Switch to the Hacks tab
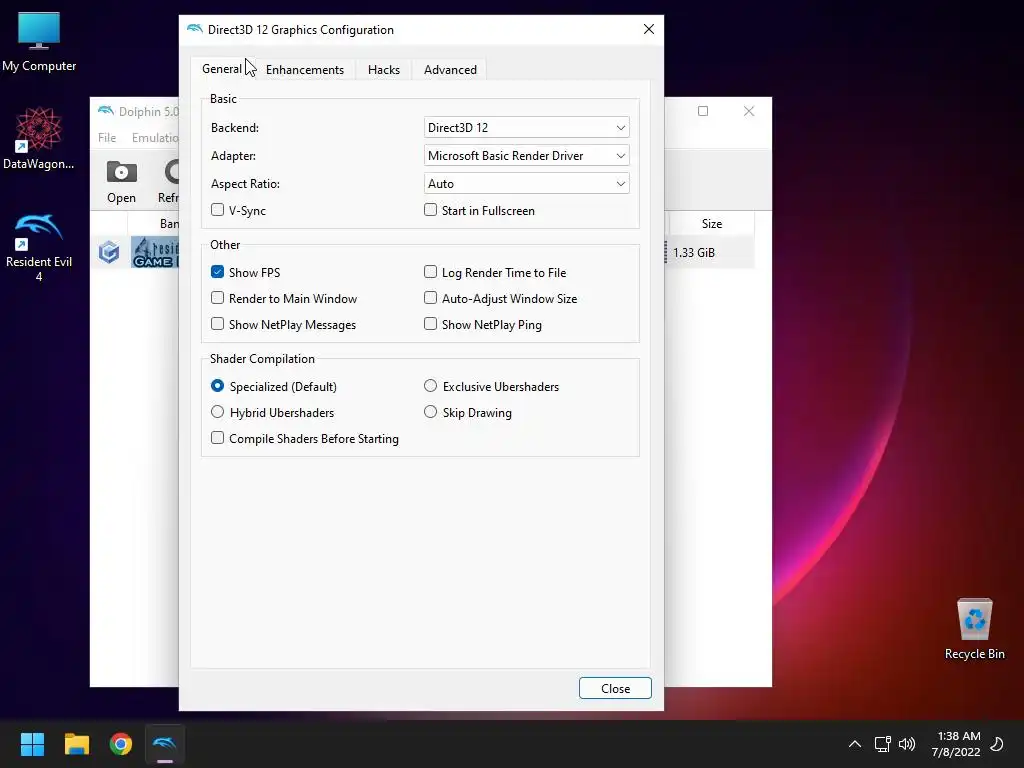 coord(383,69)
